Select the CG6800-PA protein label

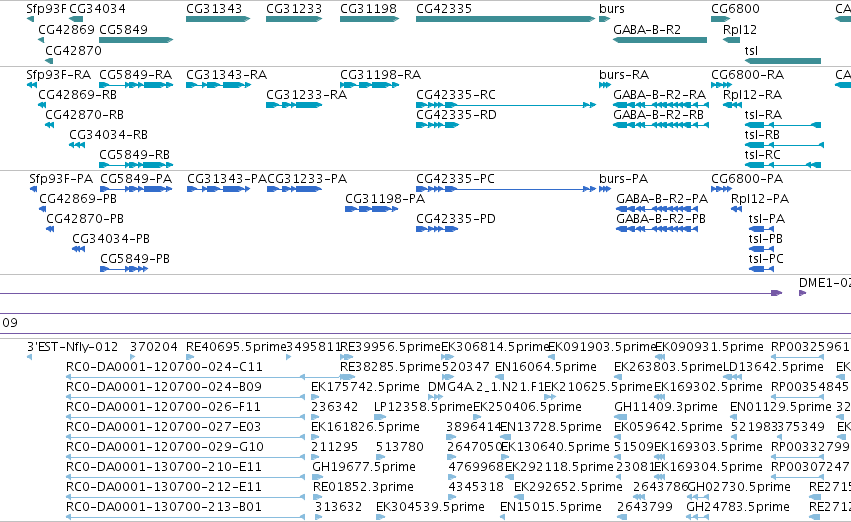click(747, 179)
